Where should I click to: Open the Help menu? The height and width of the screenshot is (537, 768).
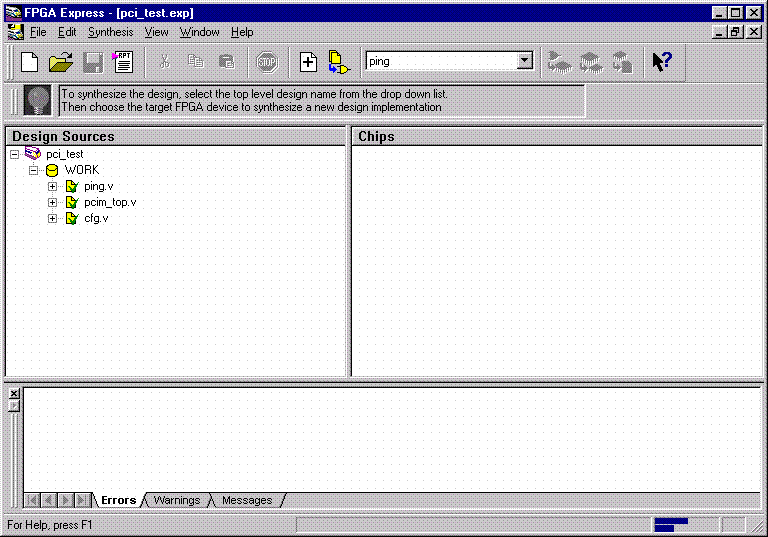[x=242, y=32]
